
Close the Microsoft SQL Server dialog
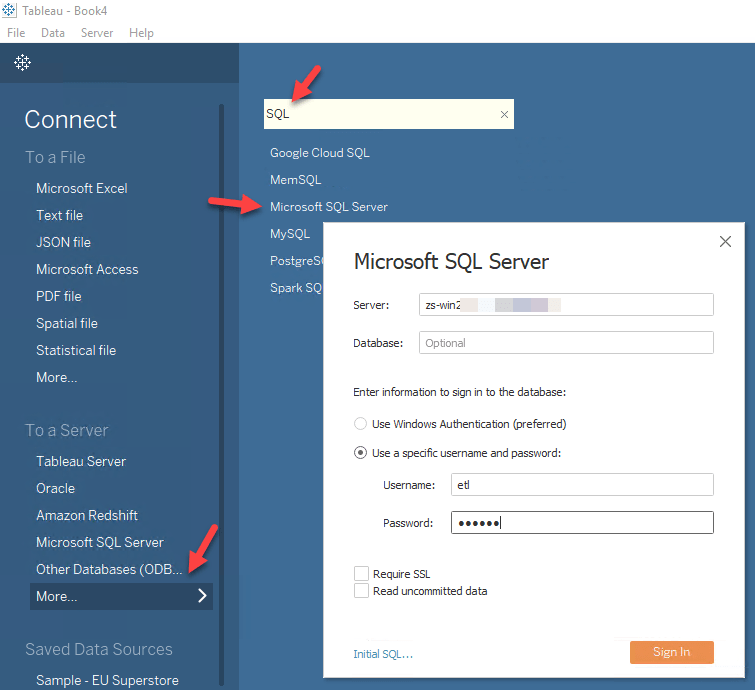(x=725, y=242)
